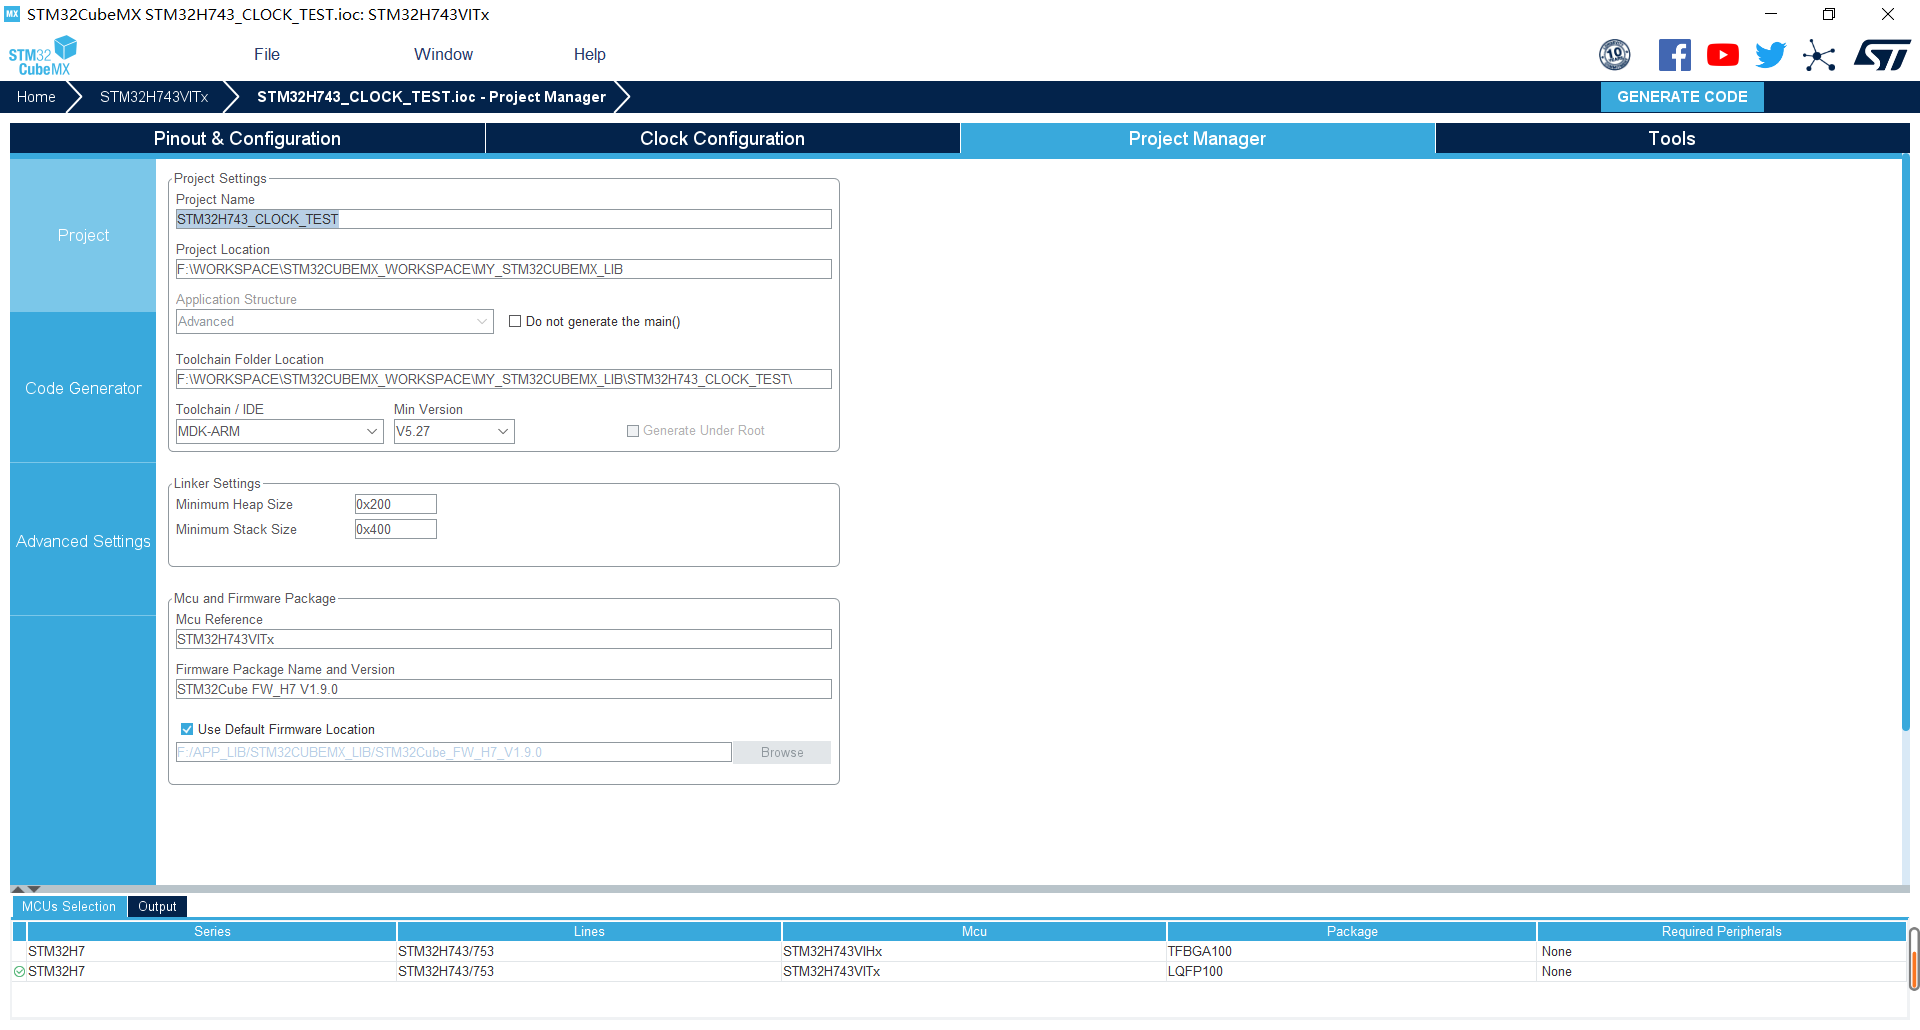Sort by Lines column header
The width and height of the screenshot is (1920, 1030).
click(589, 931)
